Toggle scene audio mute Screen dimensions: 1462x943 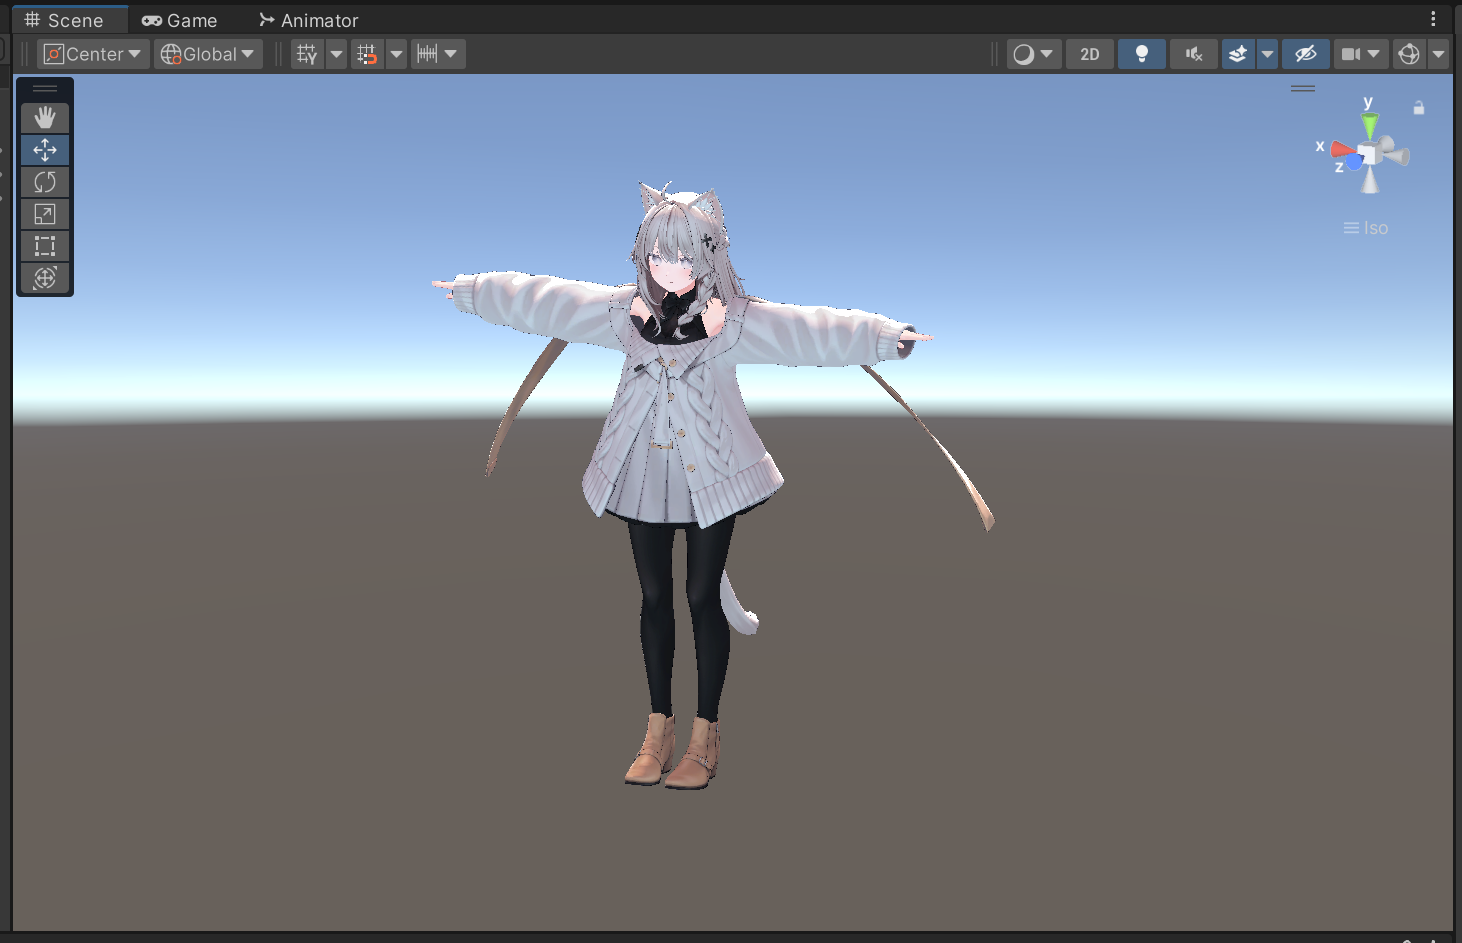tap(1194, 54)
